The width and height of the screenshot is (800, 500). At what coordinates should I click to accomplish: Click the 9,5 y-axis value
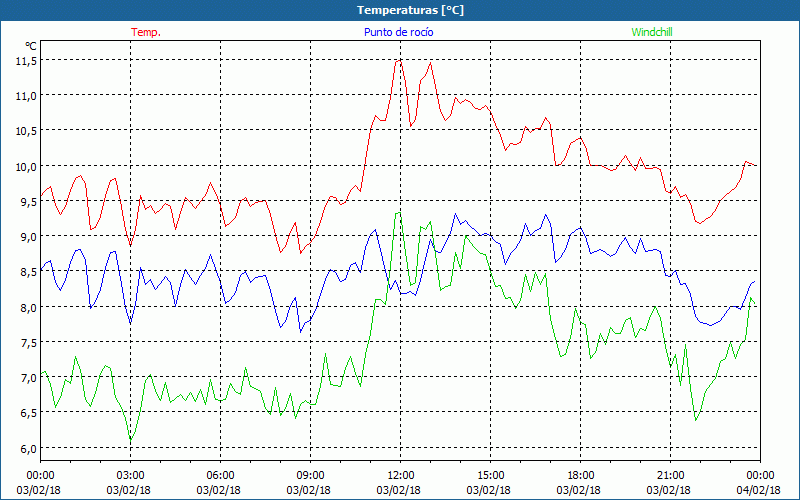point(29,202)
